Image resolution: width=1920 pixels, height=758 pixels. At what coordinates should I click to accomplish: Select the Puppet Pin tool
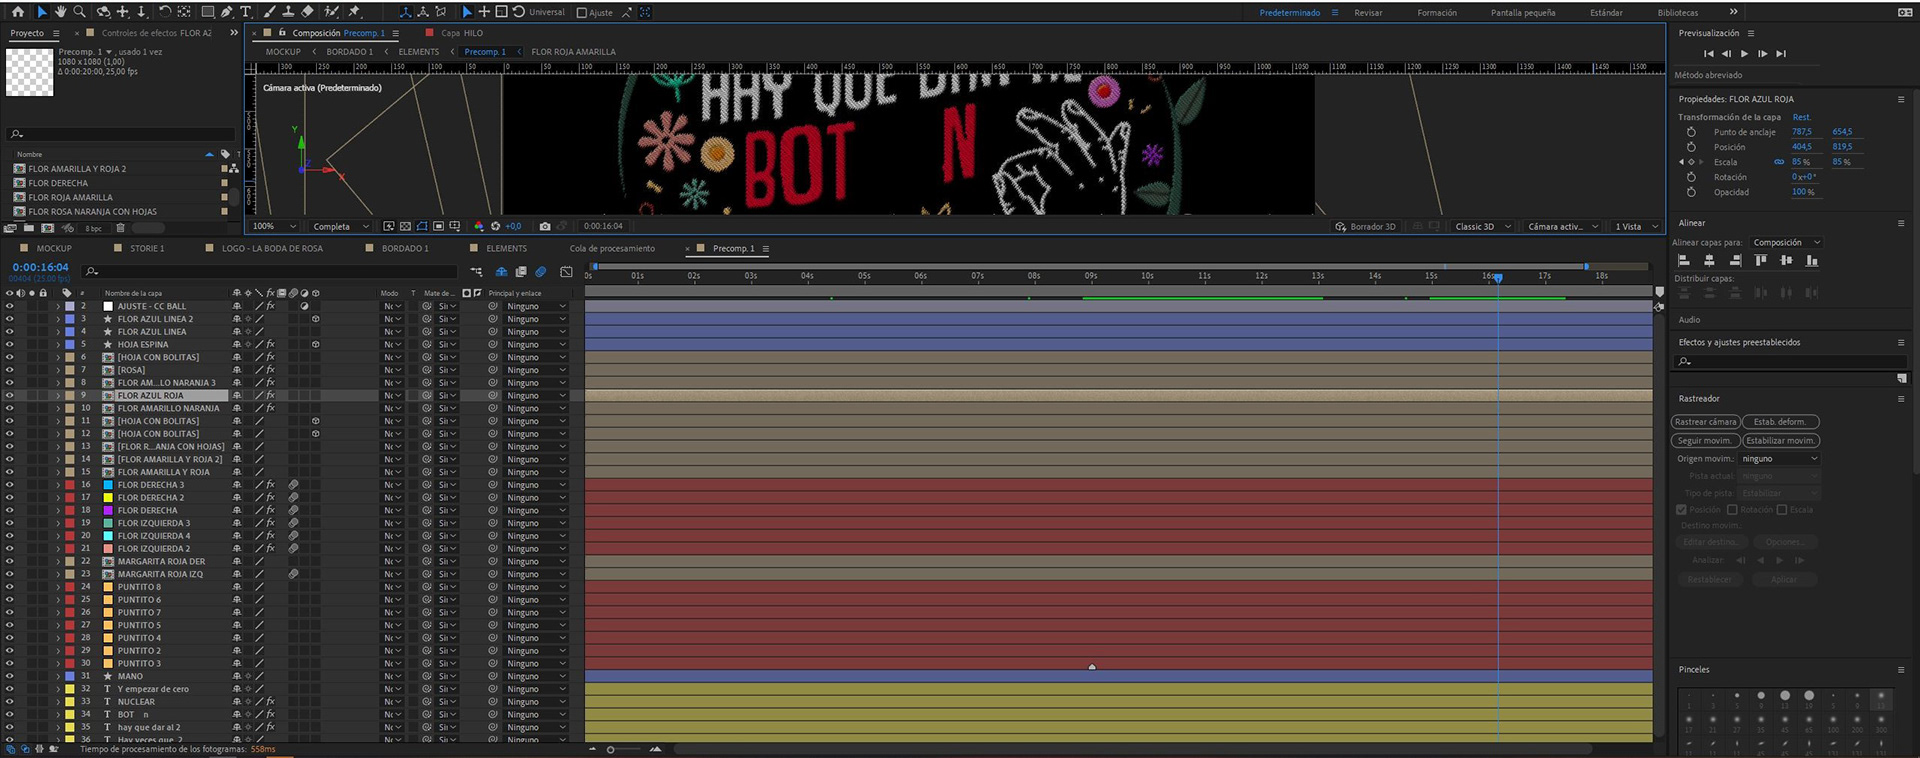(354, 12)
